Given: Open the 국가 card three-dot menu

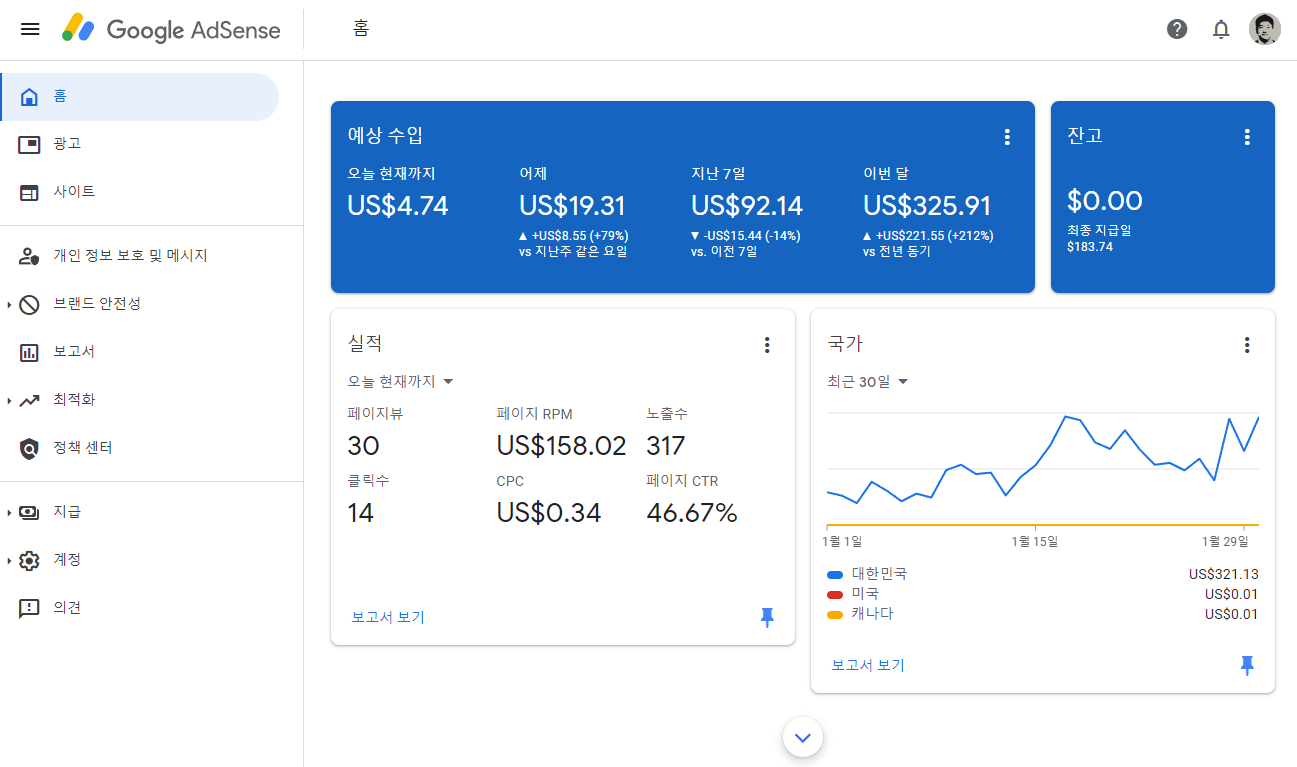Looking at the screenshot, I should pyautogui.click(x=1247, y=345).
